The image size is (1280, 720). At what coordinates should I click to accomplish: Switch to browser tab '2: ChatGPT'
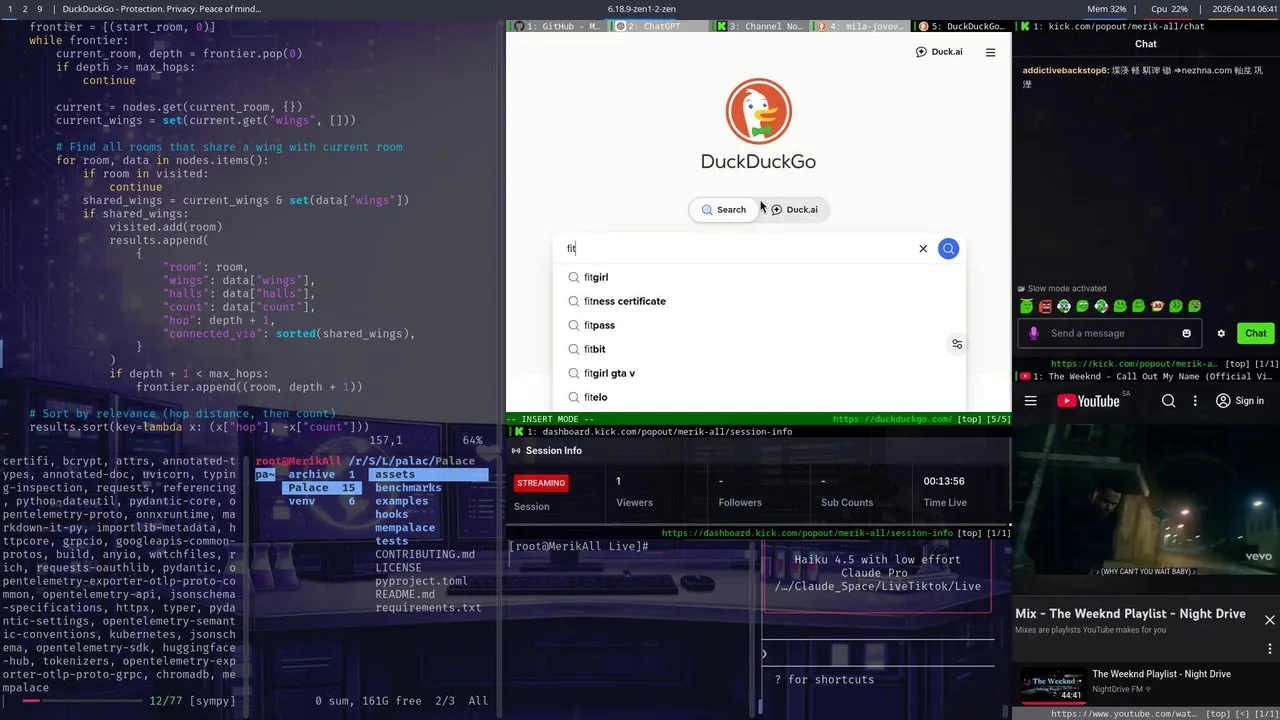(656, 26)
